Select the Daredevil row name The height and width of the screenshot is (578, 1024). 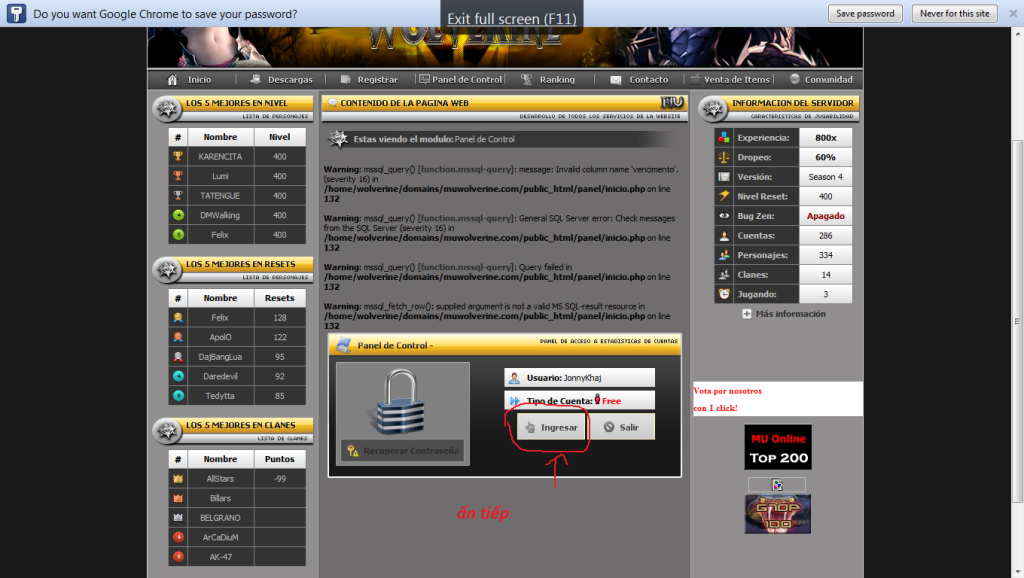(220, 377)
